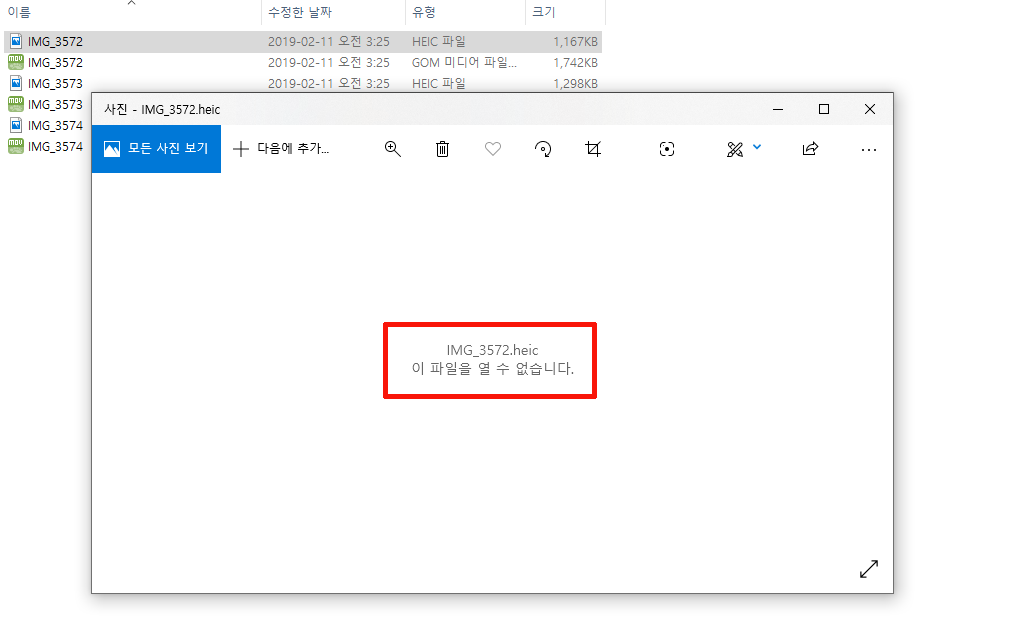Click the 1,167KB size cell
The height and width of the screenshot is (644, 1030).
[575, 41]
